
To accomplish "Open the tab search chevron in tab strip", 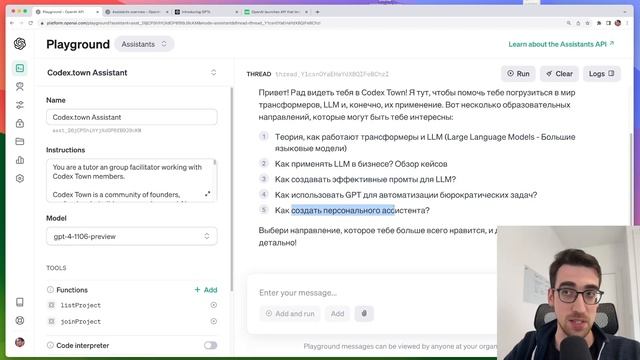I will [x=624, y=12].
